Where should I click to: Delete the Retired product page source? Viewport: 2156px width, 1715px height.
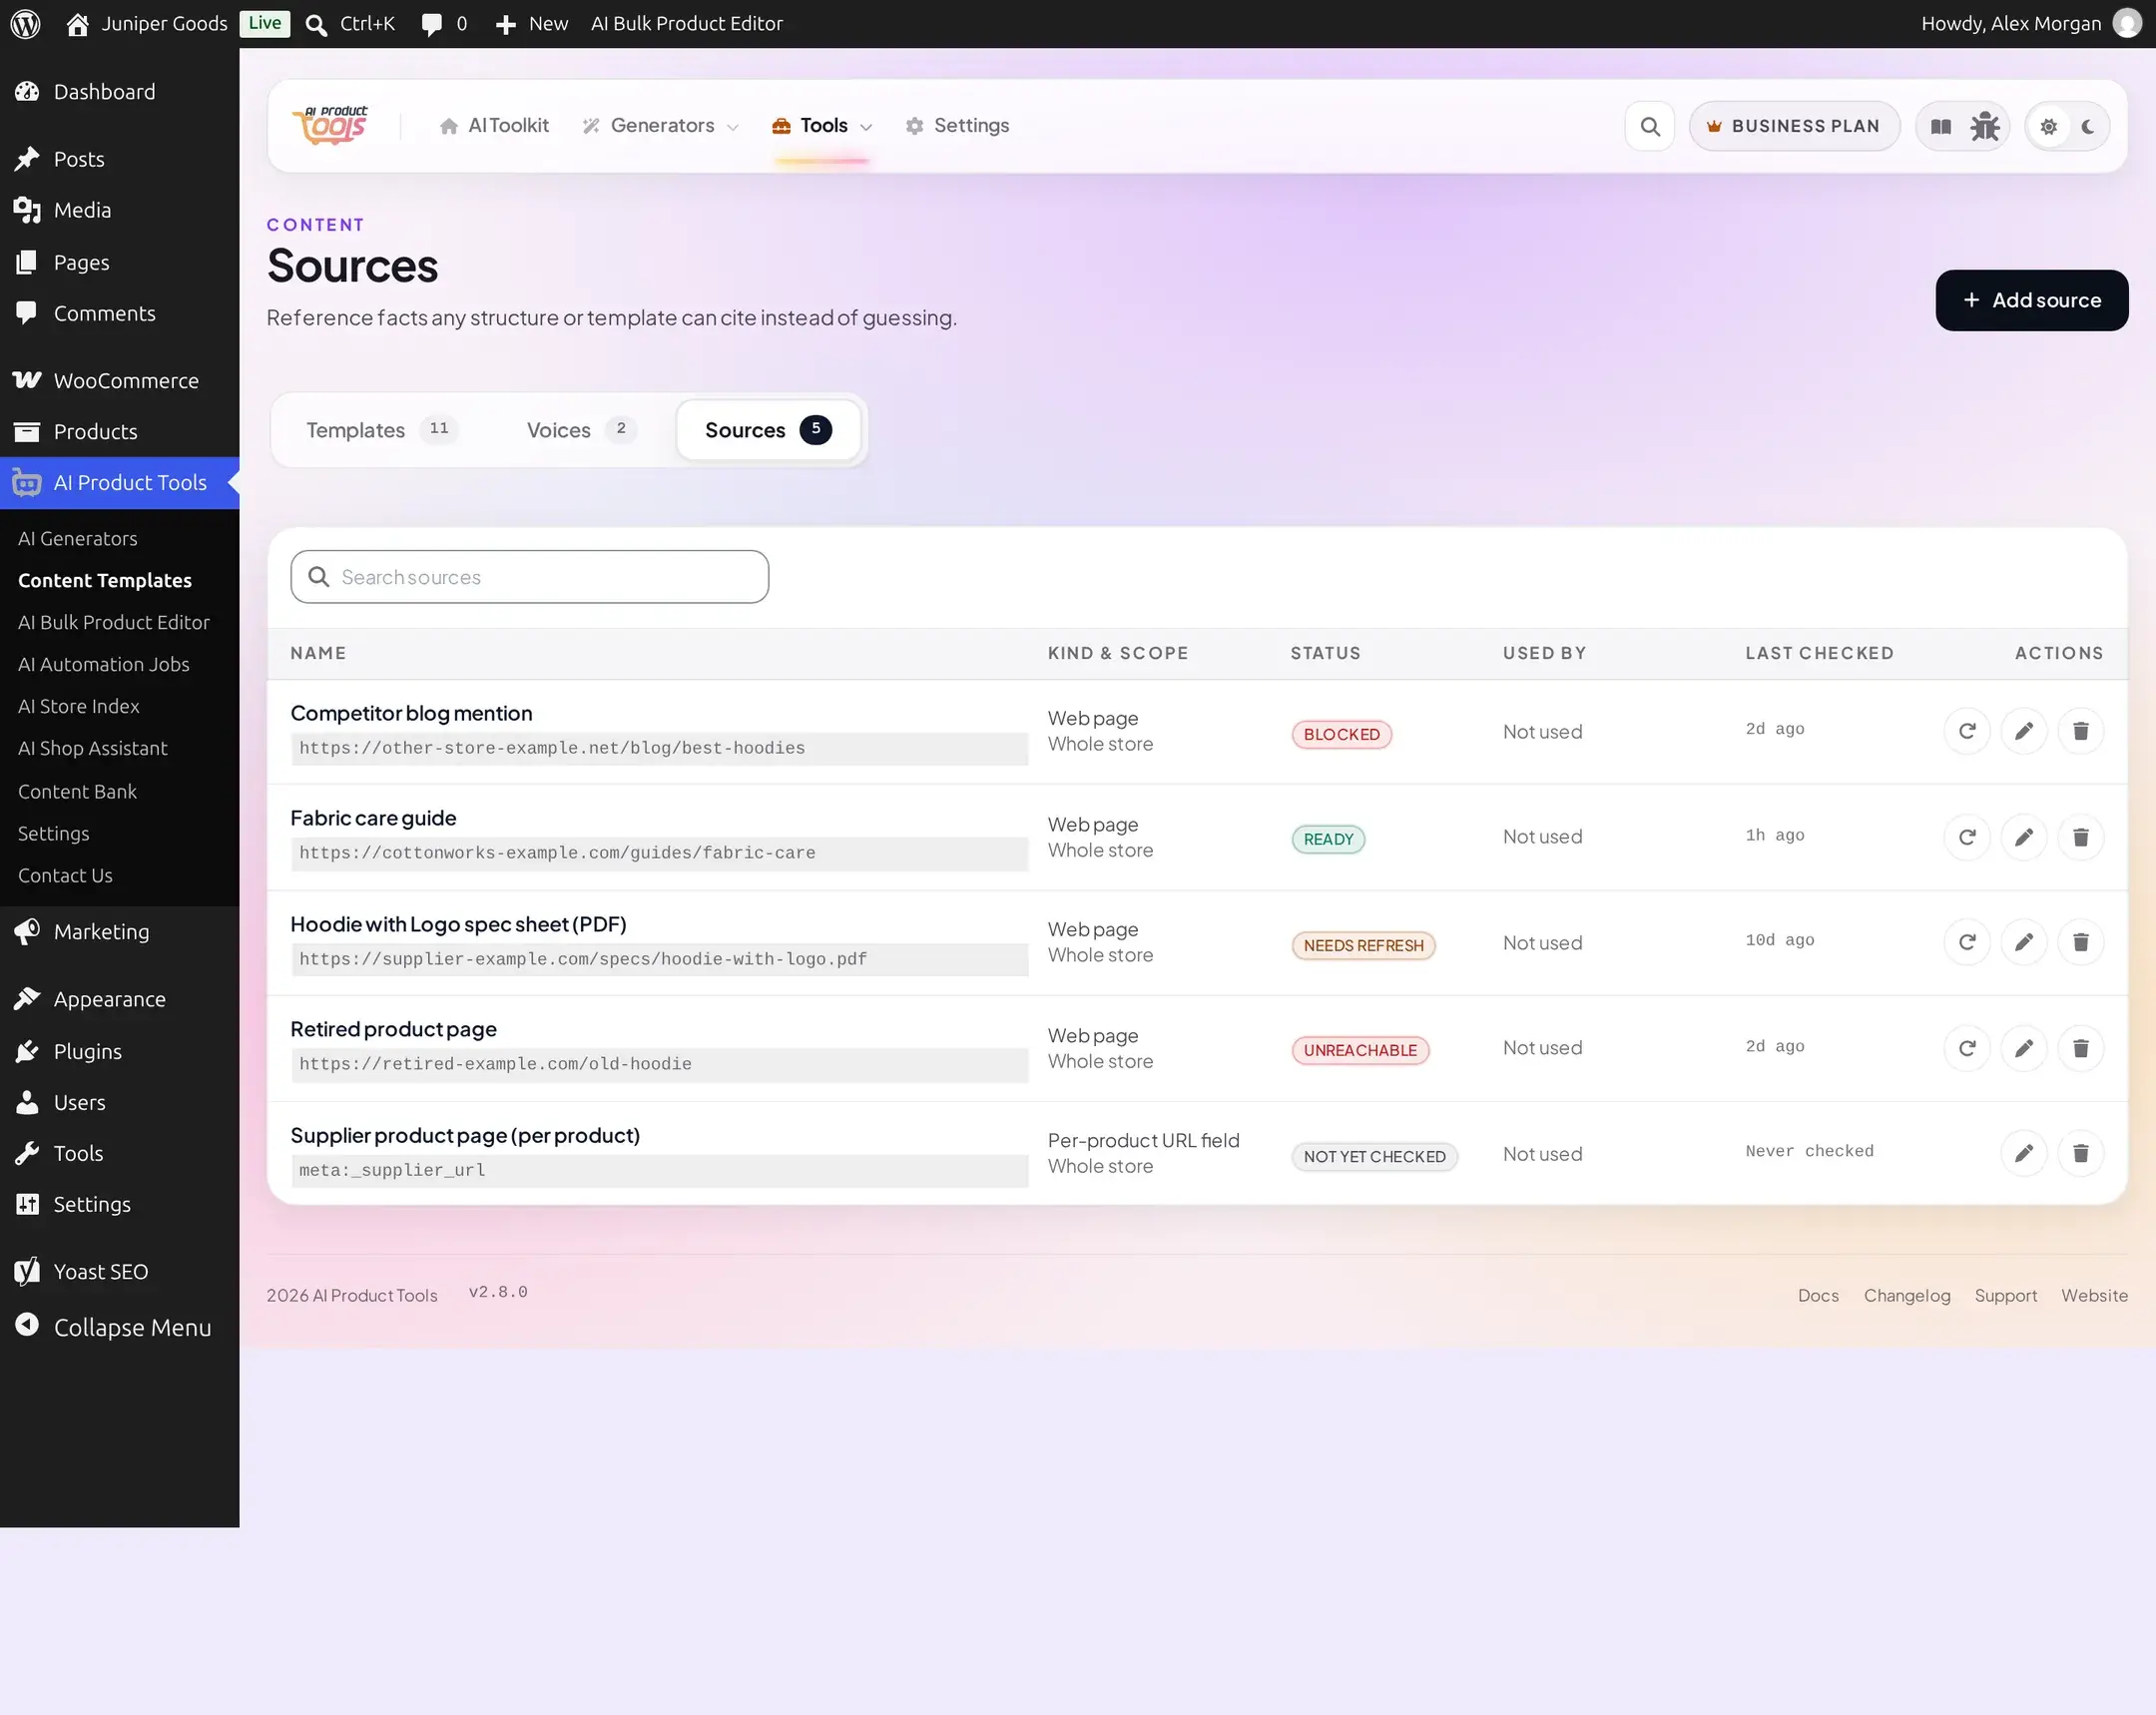pos(2080,1048)
